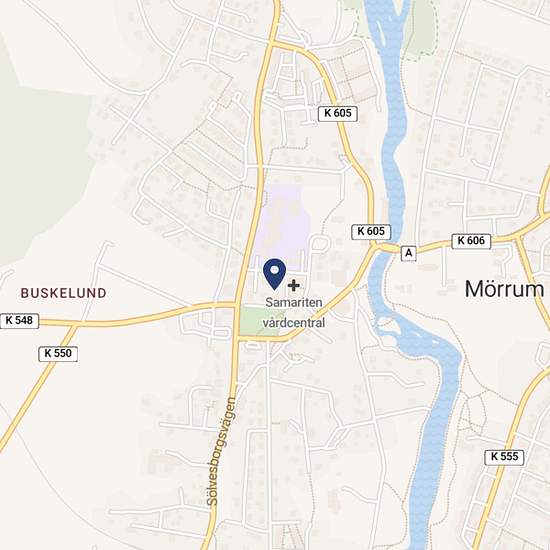Click the K 550 road shield
Viewport: 550px width, 550px height.
point(58,354)
